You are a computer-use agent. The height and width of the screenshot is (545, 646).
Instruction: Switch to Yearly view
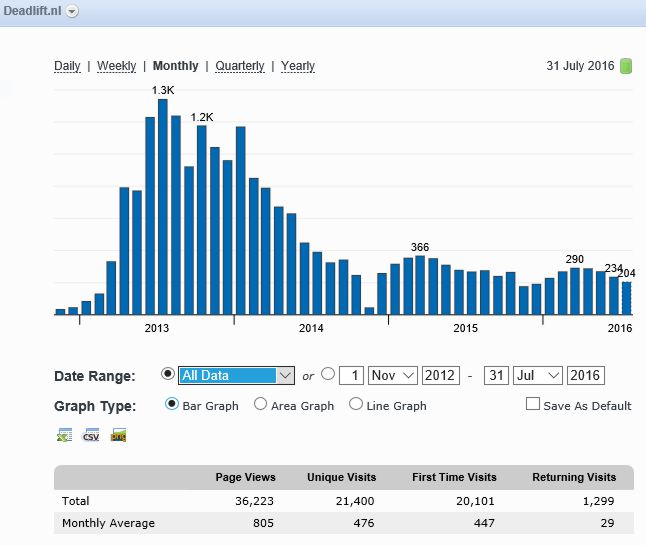298,66
